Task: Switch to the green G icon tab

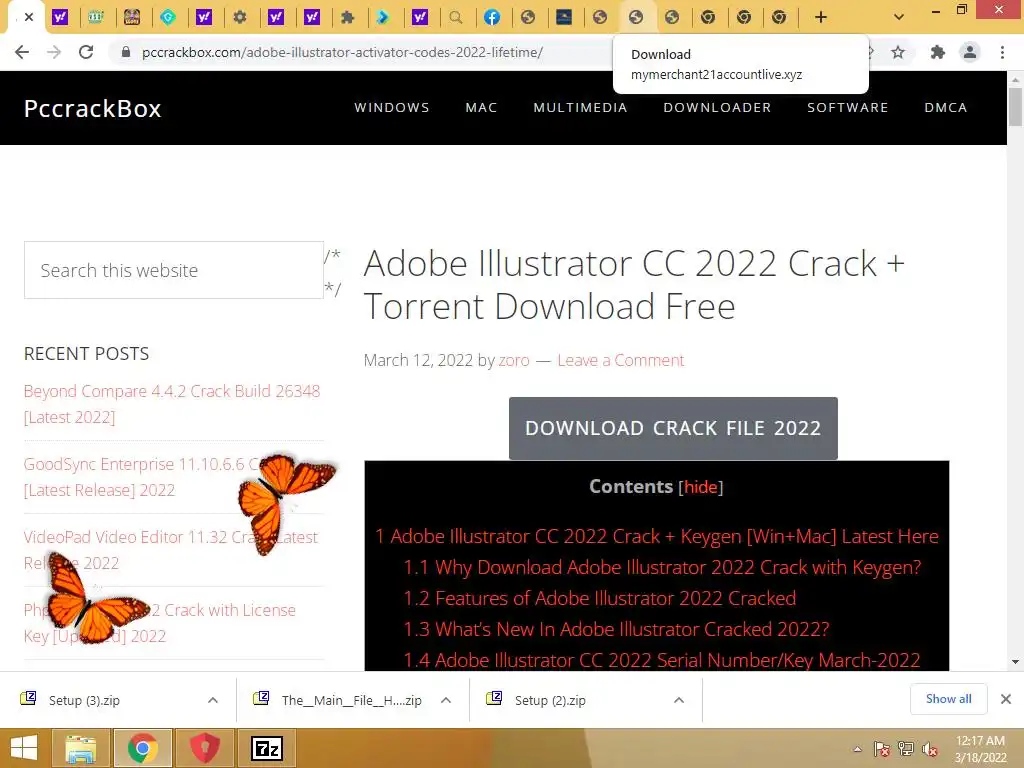Action: point(168,17)
